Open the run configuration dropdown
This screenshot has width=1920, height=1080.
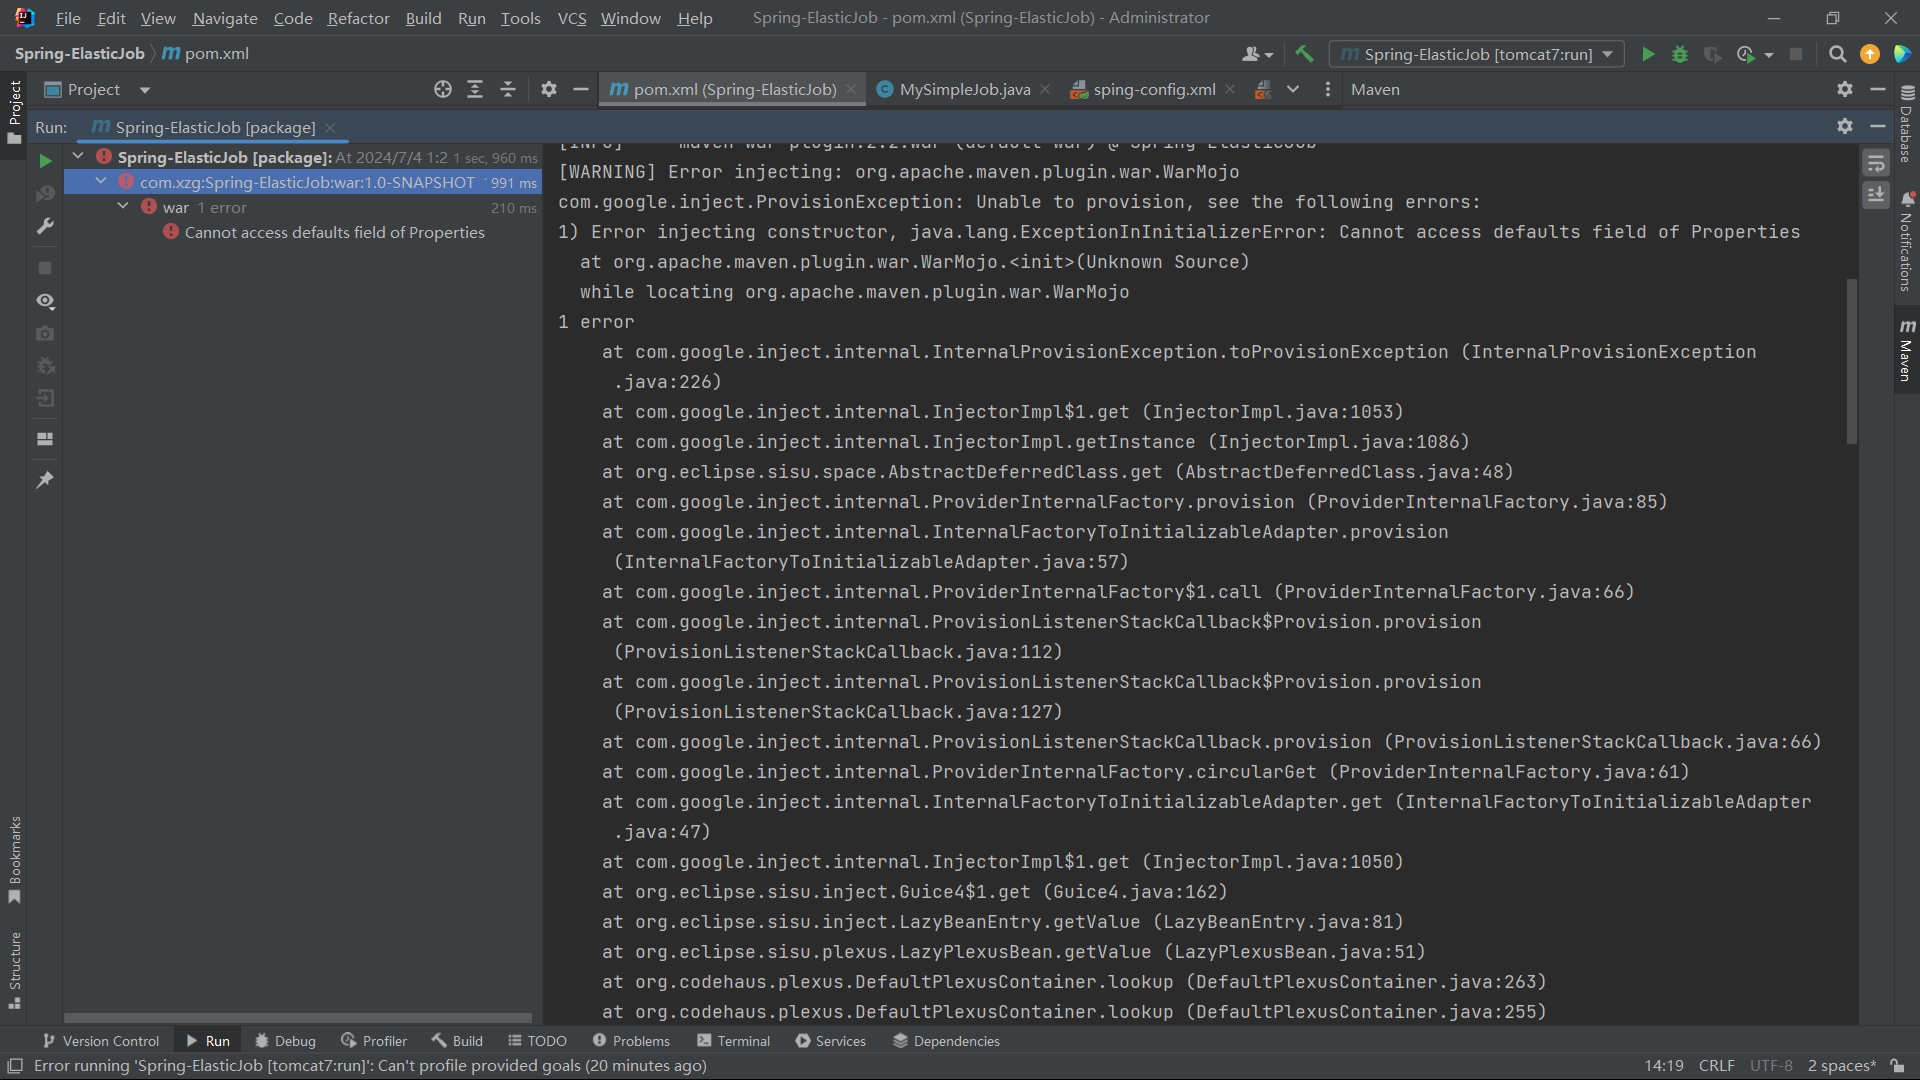pyautogui.click(x=1477, y=54)
